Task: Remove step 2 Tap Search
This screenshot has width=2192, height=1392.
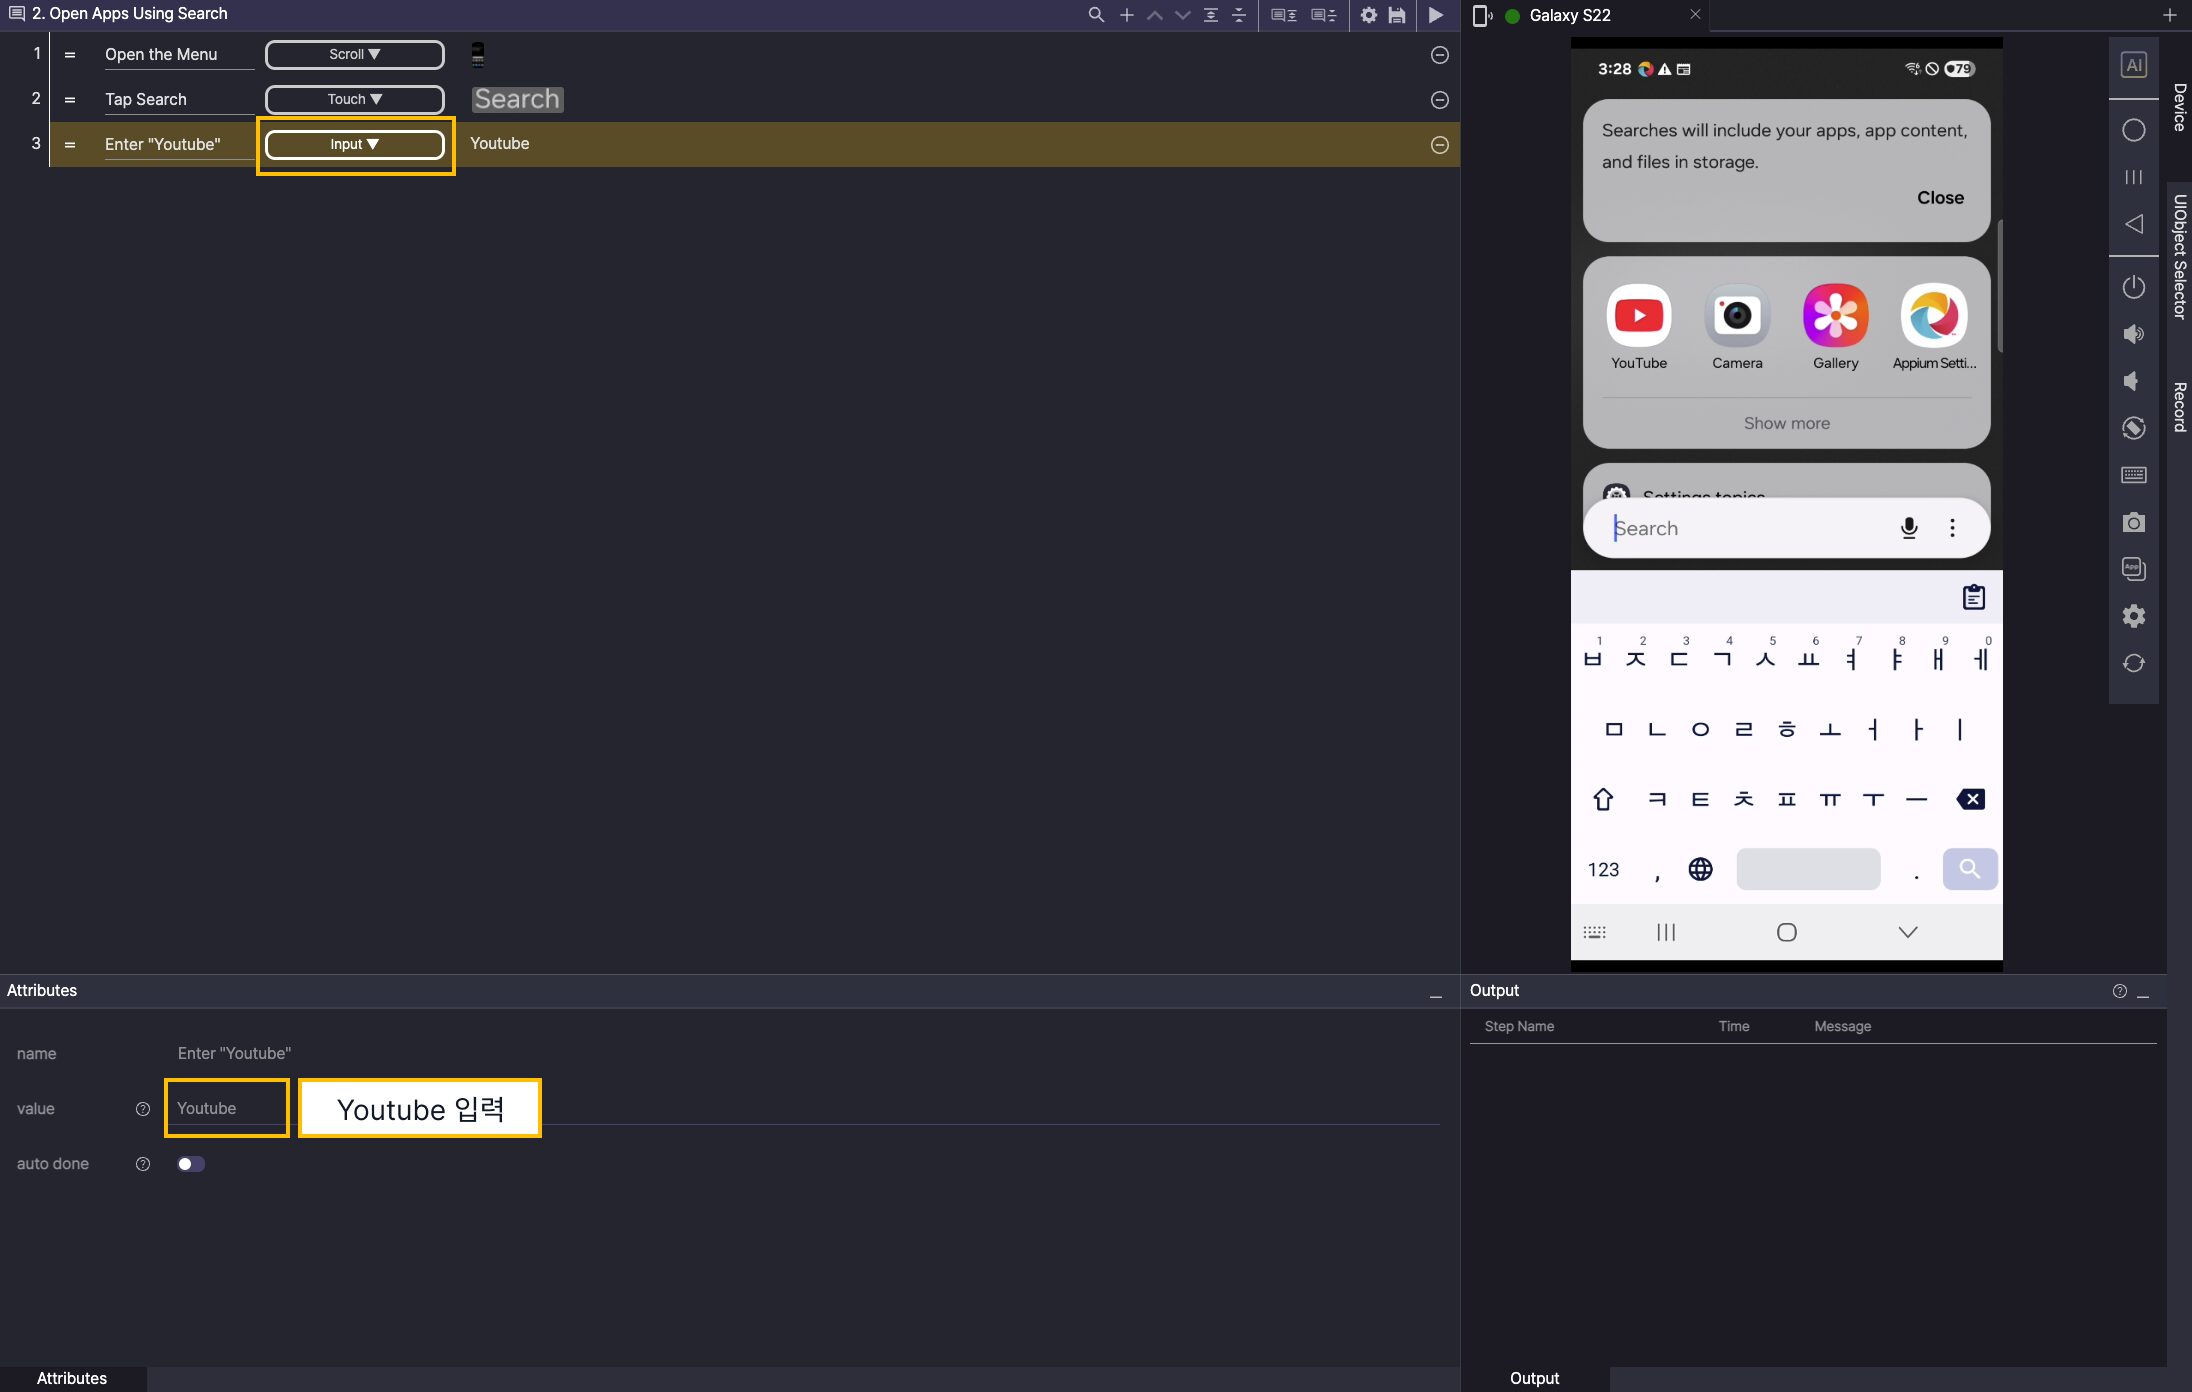Action: [x=1439, y=100]
